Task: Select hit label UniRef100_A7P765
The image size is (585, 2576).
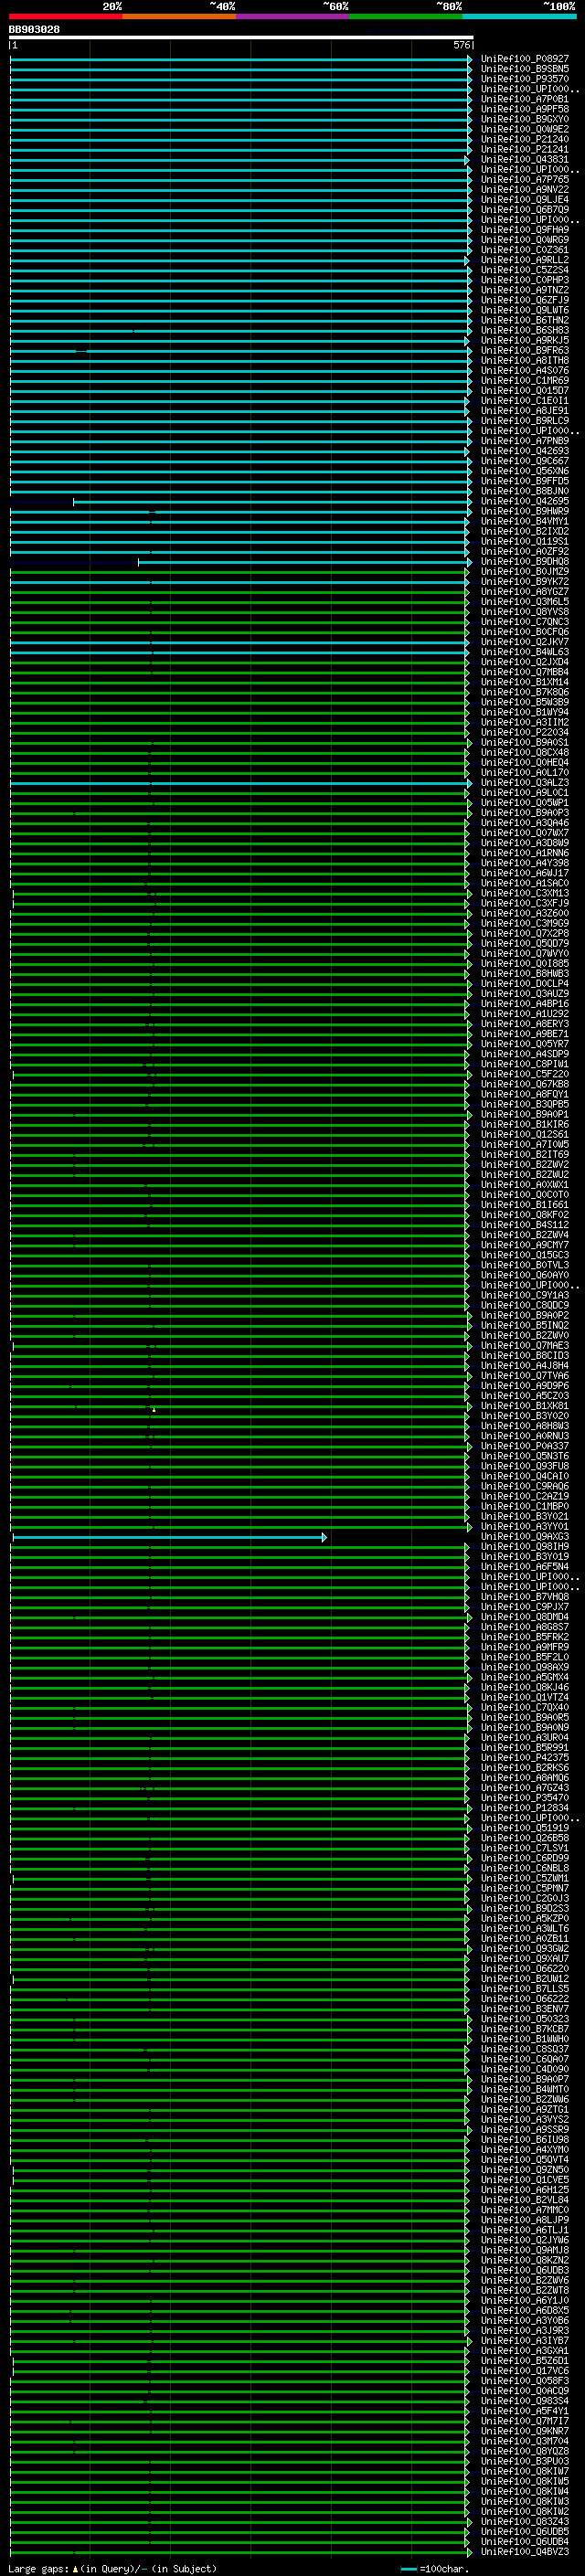Action: pos(524,179)
